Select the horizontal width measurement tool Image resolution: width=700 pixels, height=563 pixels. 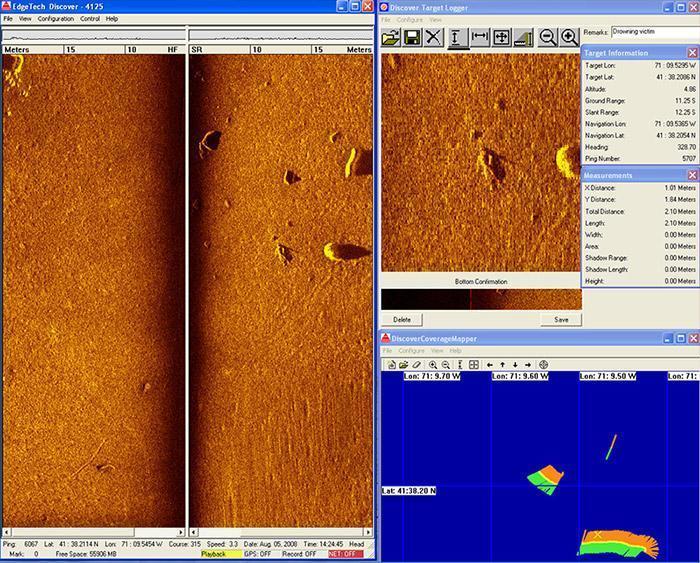[479, 37]
